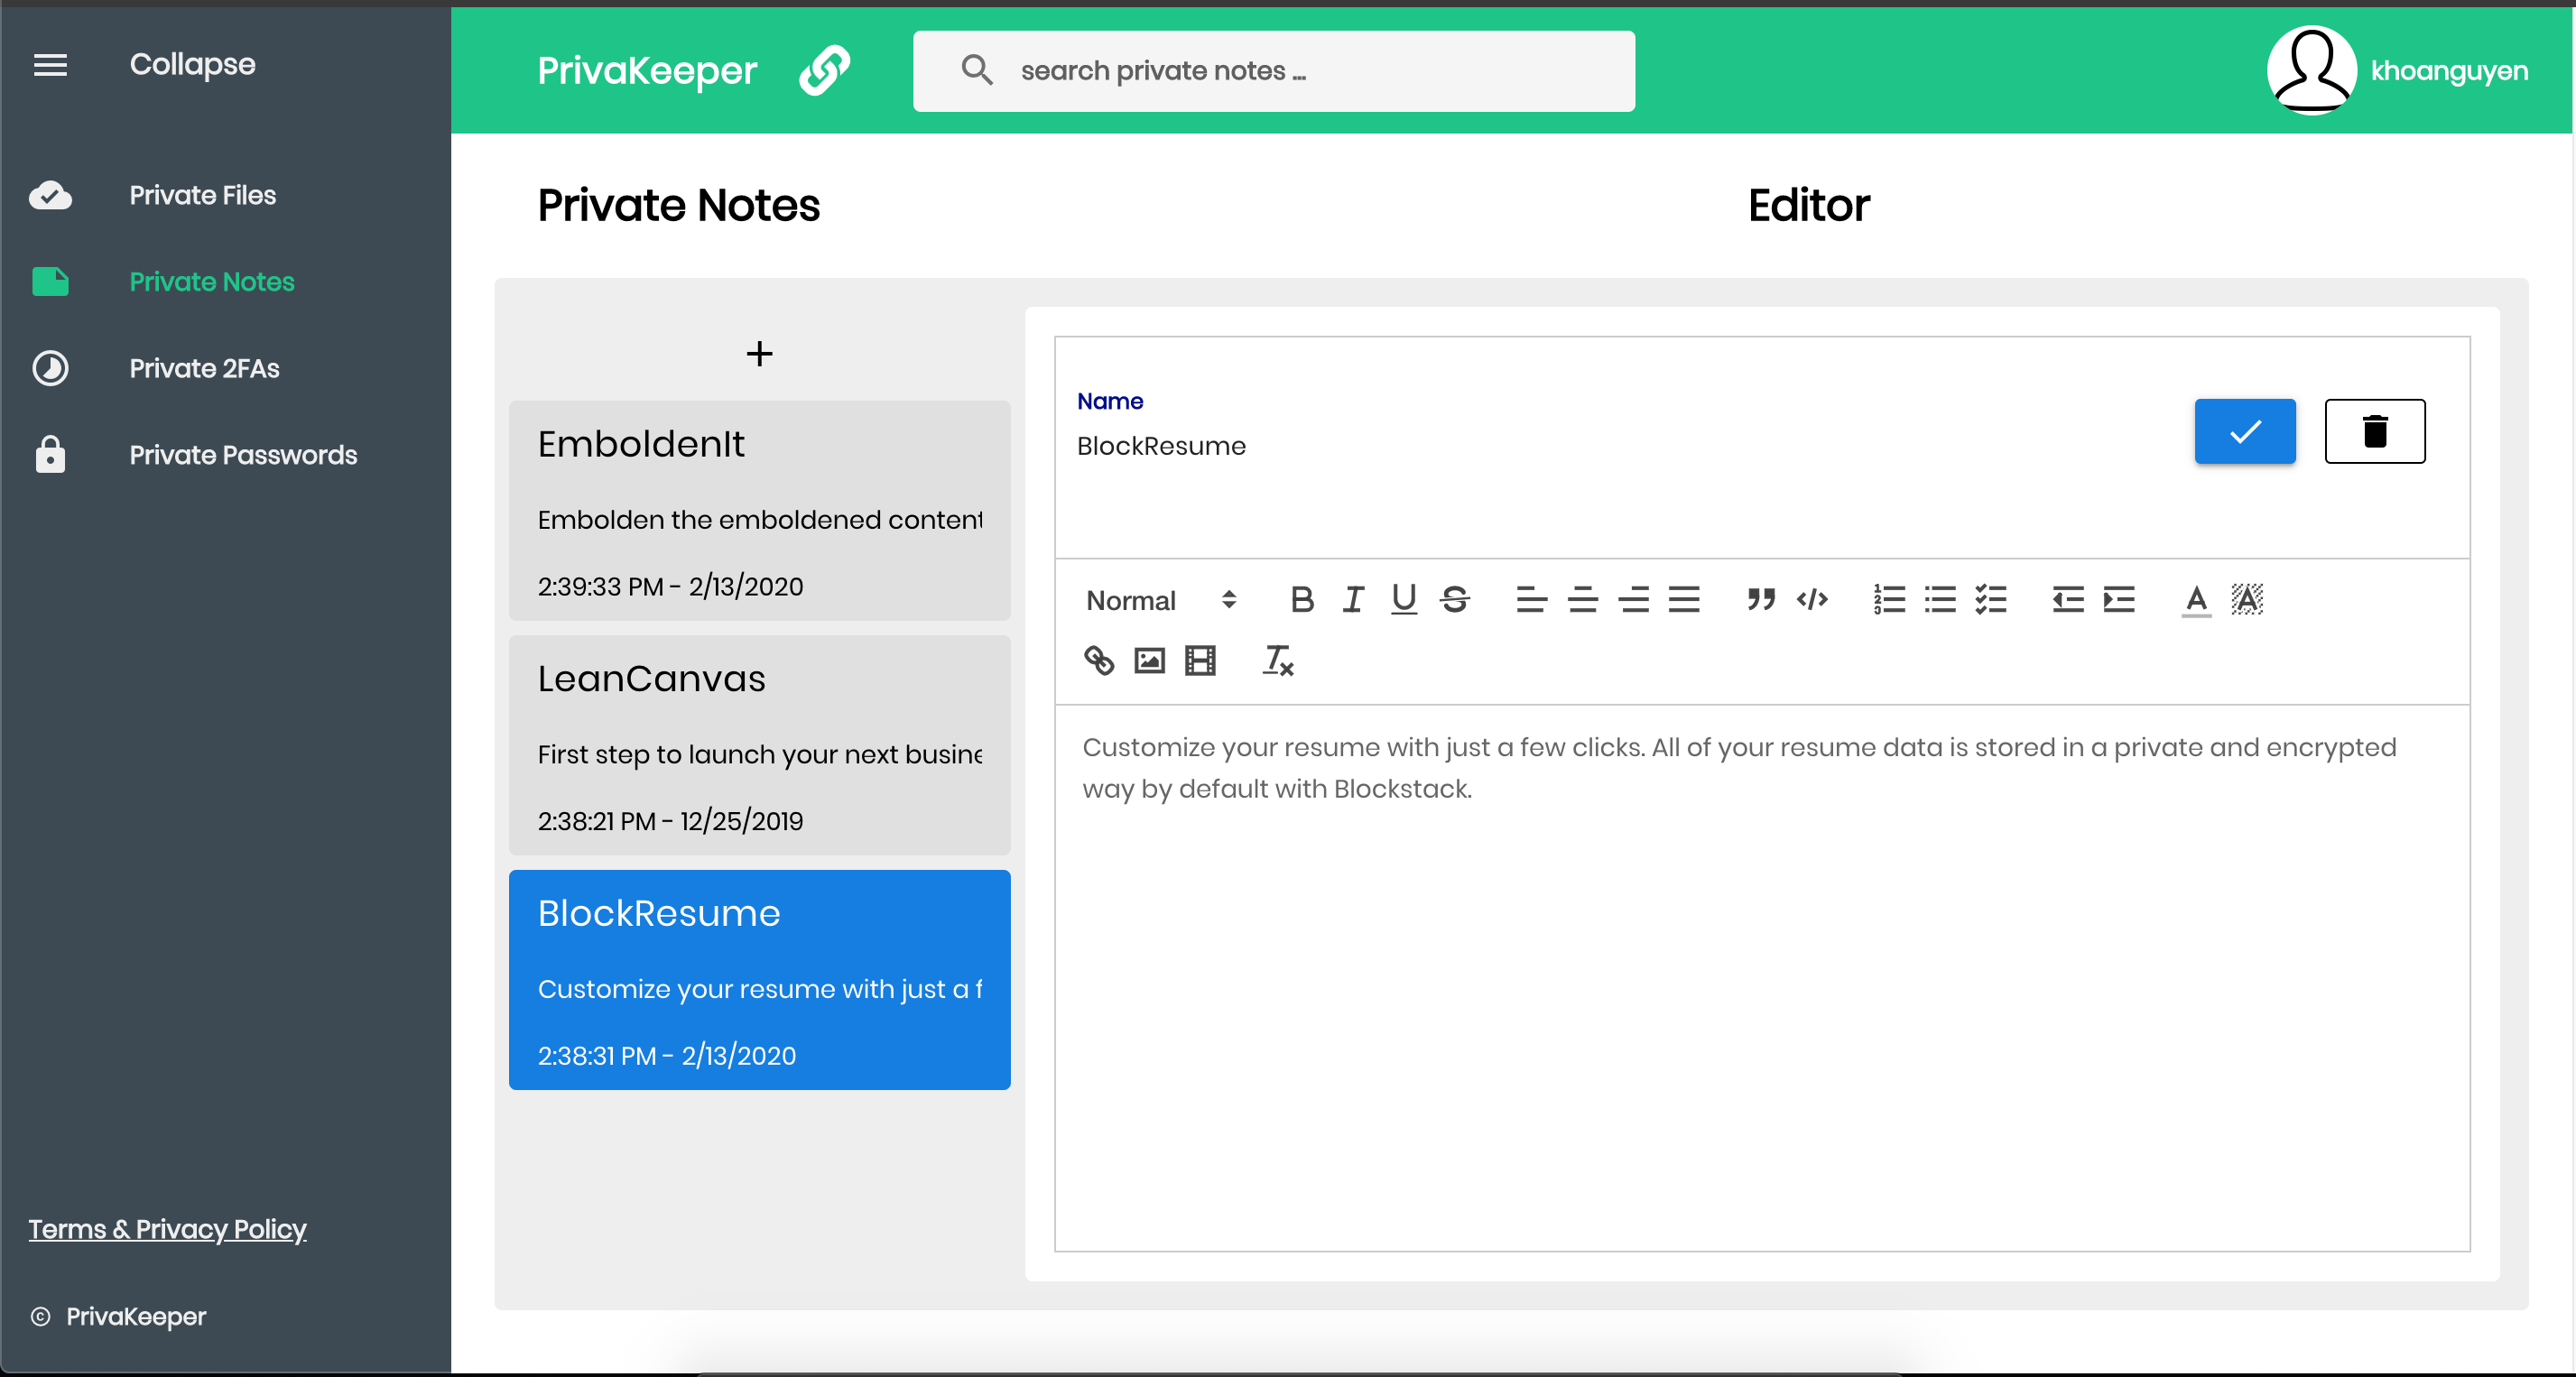Collapse the sidebar with hamburger icon

[50, 65]
